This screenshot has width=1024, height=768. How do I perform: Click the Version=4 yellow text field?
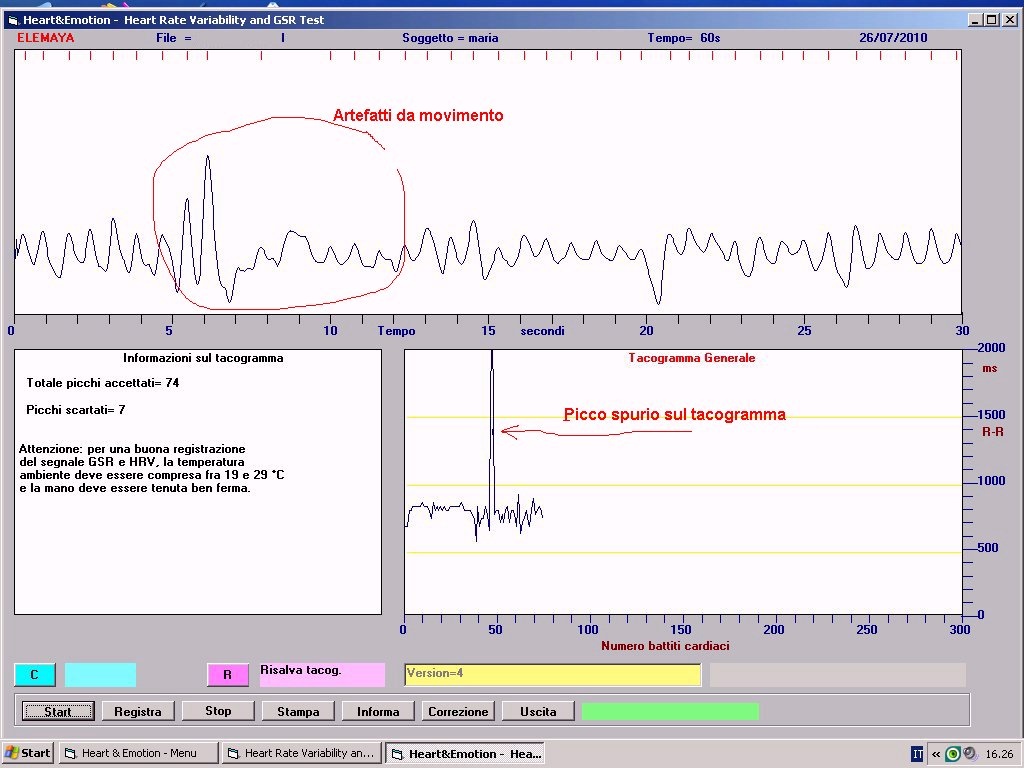coord(552,675)
